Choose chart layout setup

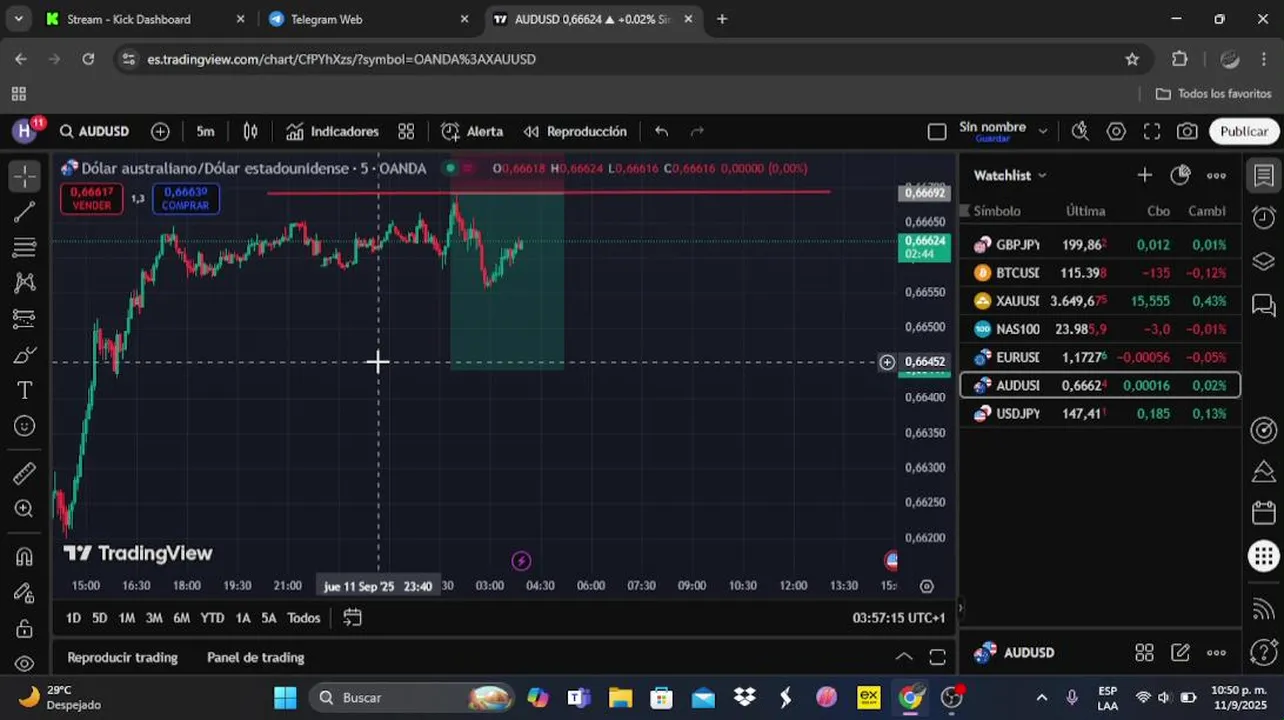tap(937, 131)
